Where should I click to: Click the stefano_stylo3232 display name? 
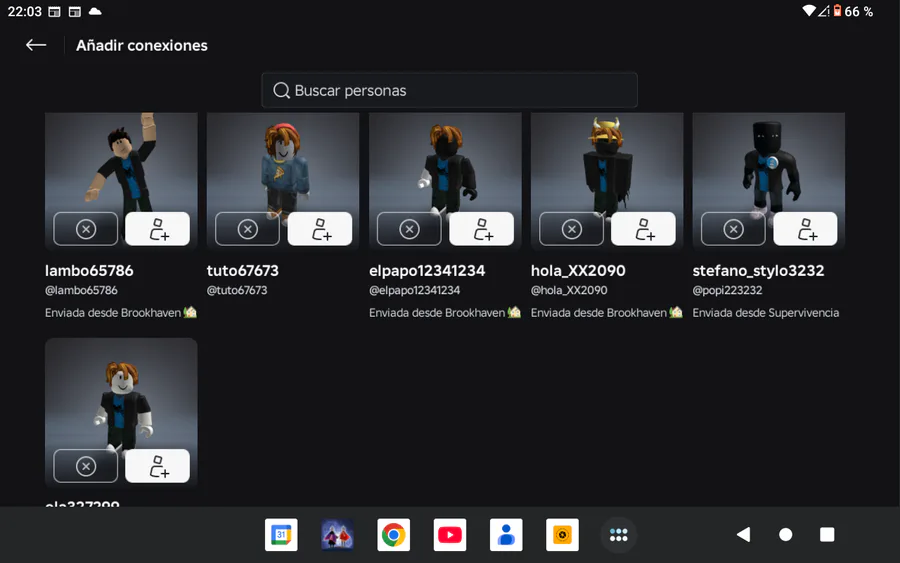758,270
